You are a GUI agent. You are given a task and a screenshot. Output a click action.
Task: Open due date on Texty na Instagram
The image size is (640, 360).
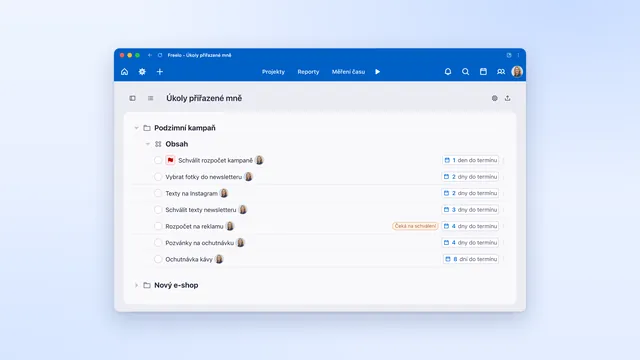[470, 193]
